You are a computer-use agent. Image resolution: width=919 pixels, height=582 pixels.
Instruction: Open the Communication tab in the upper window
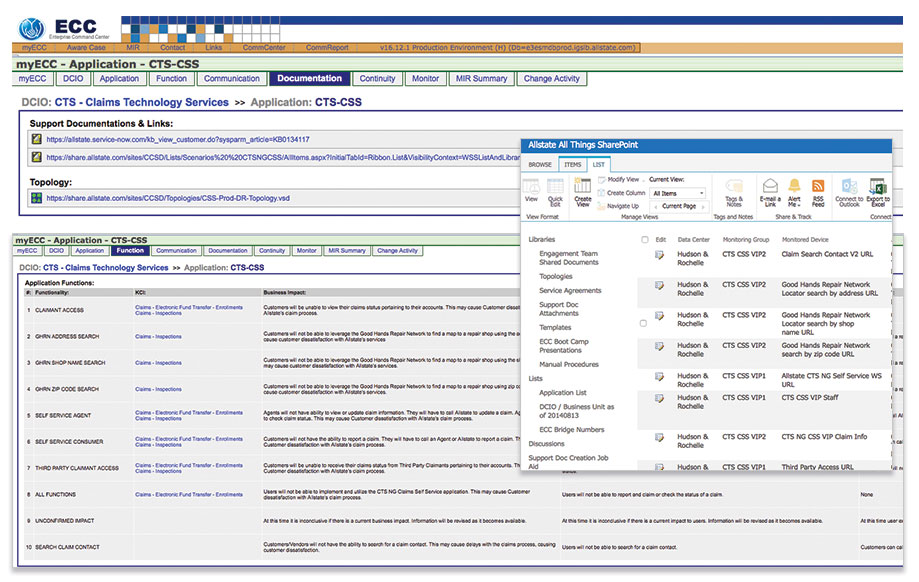(x=232, y=79)
